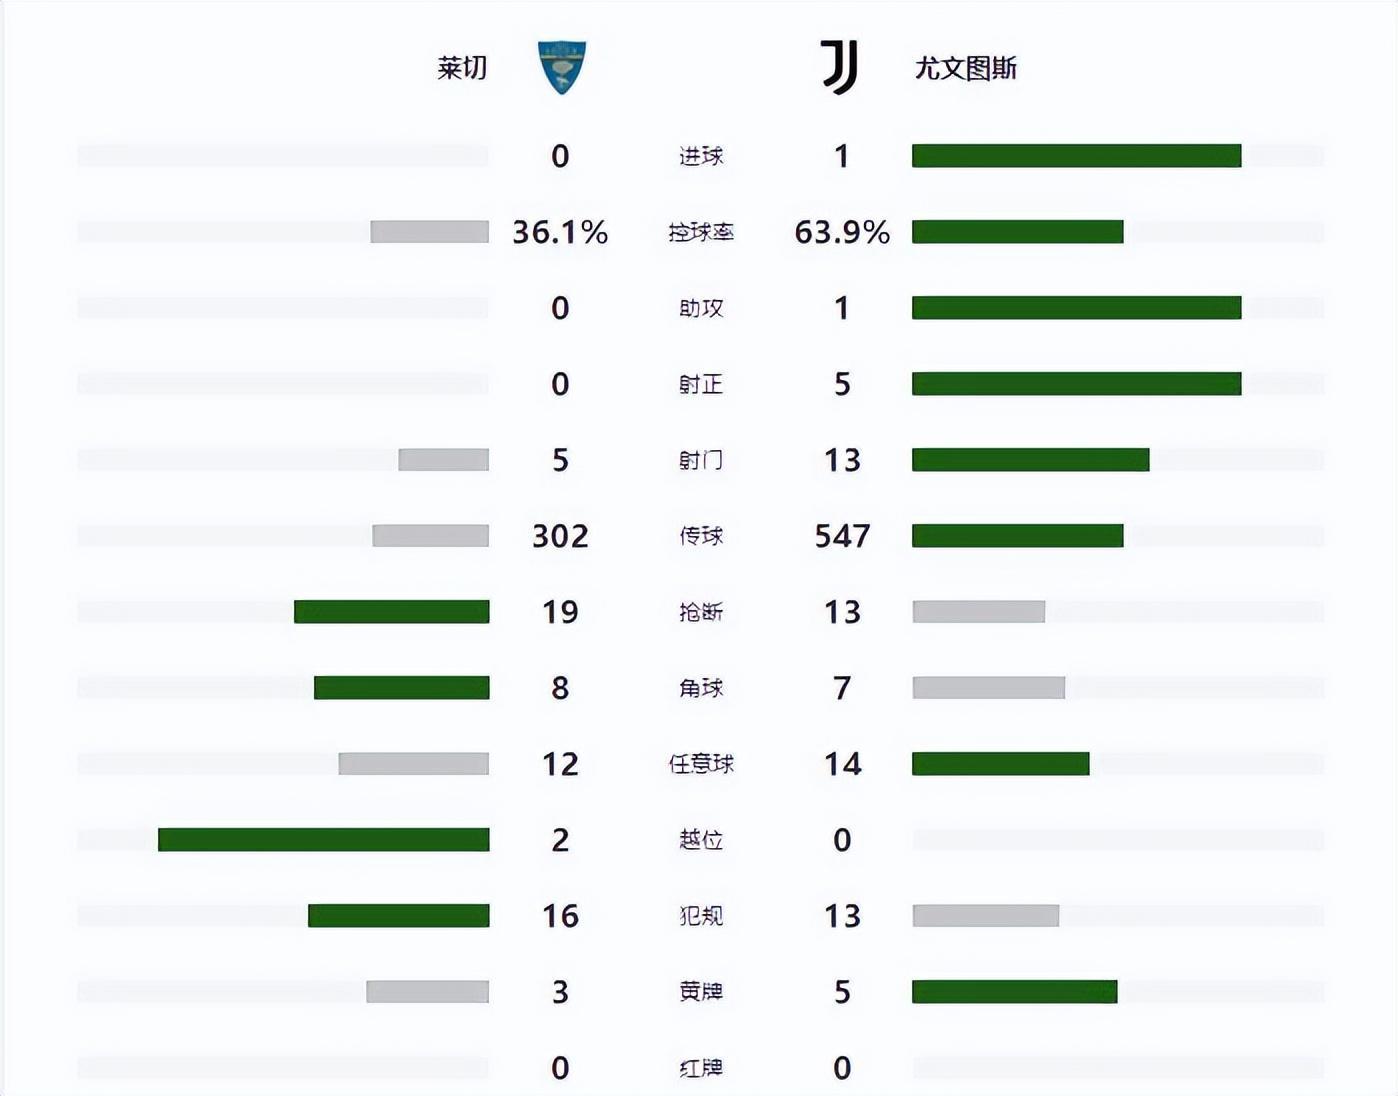Click Lecce corners bar showing 8
Image resolution: width=1398 pixels, height=1096 pixels.
point(401,688)
